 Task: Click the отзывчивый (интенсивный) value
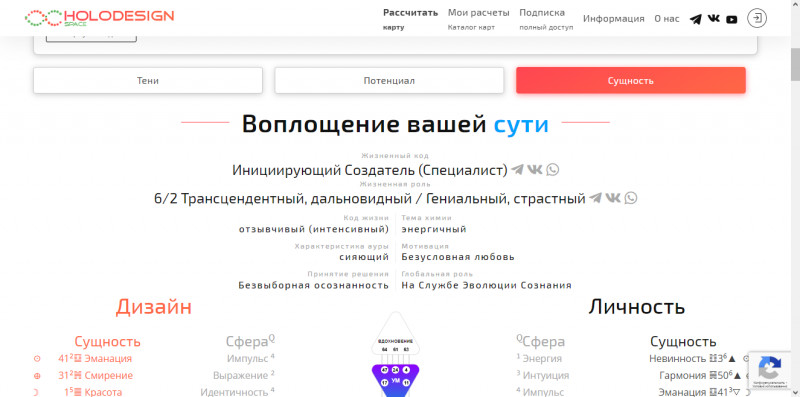[x=314, y=229]
